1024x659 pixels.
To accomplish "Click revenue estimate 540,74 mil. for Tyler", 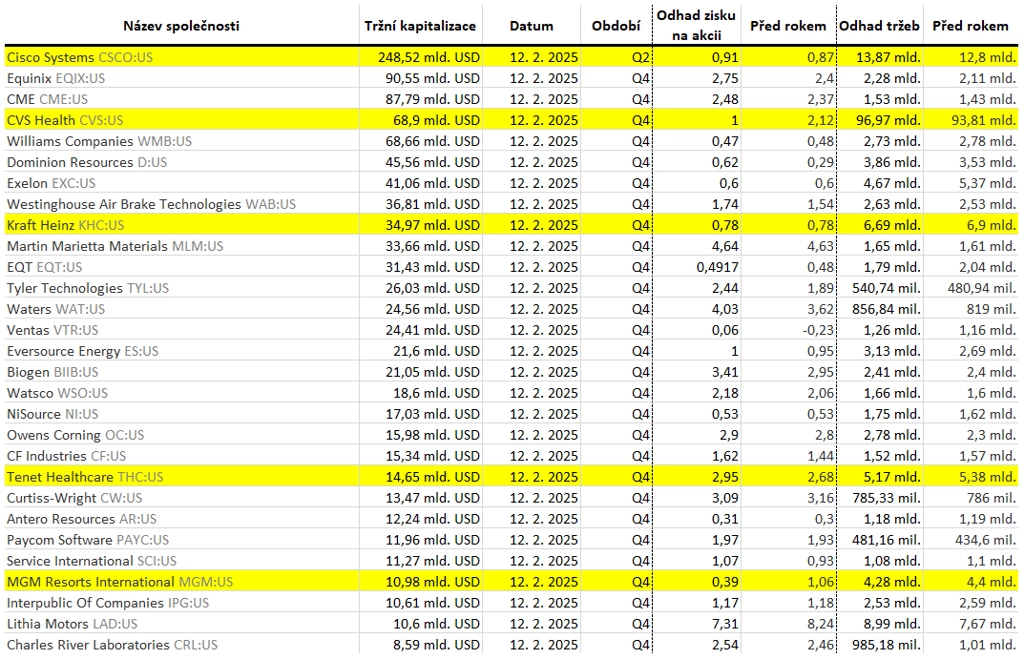I will (x=886, y=288).
